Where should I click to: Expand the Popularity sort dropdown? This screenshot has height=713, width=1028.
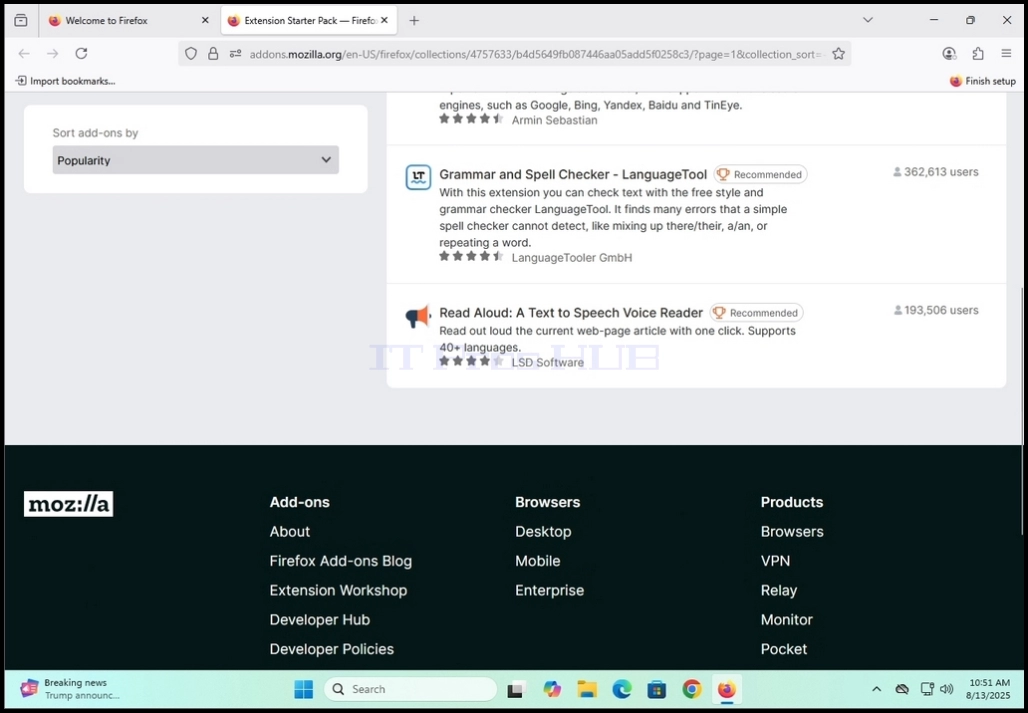point(195,160)
